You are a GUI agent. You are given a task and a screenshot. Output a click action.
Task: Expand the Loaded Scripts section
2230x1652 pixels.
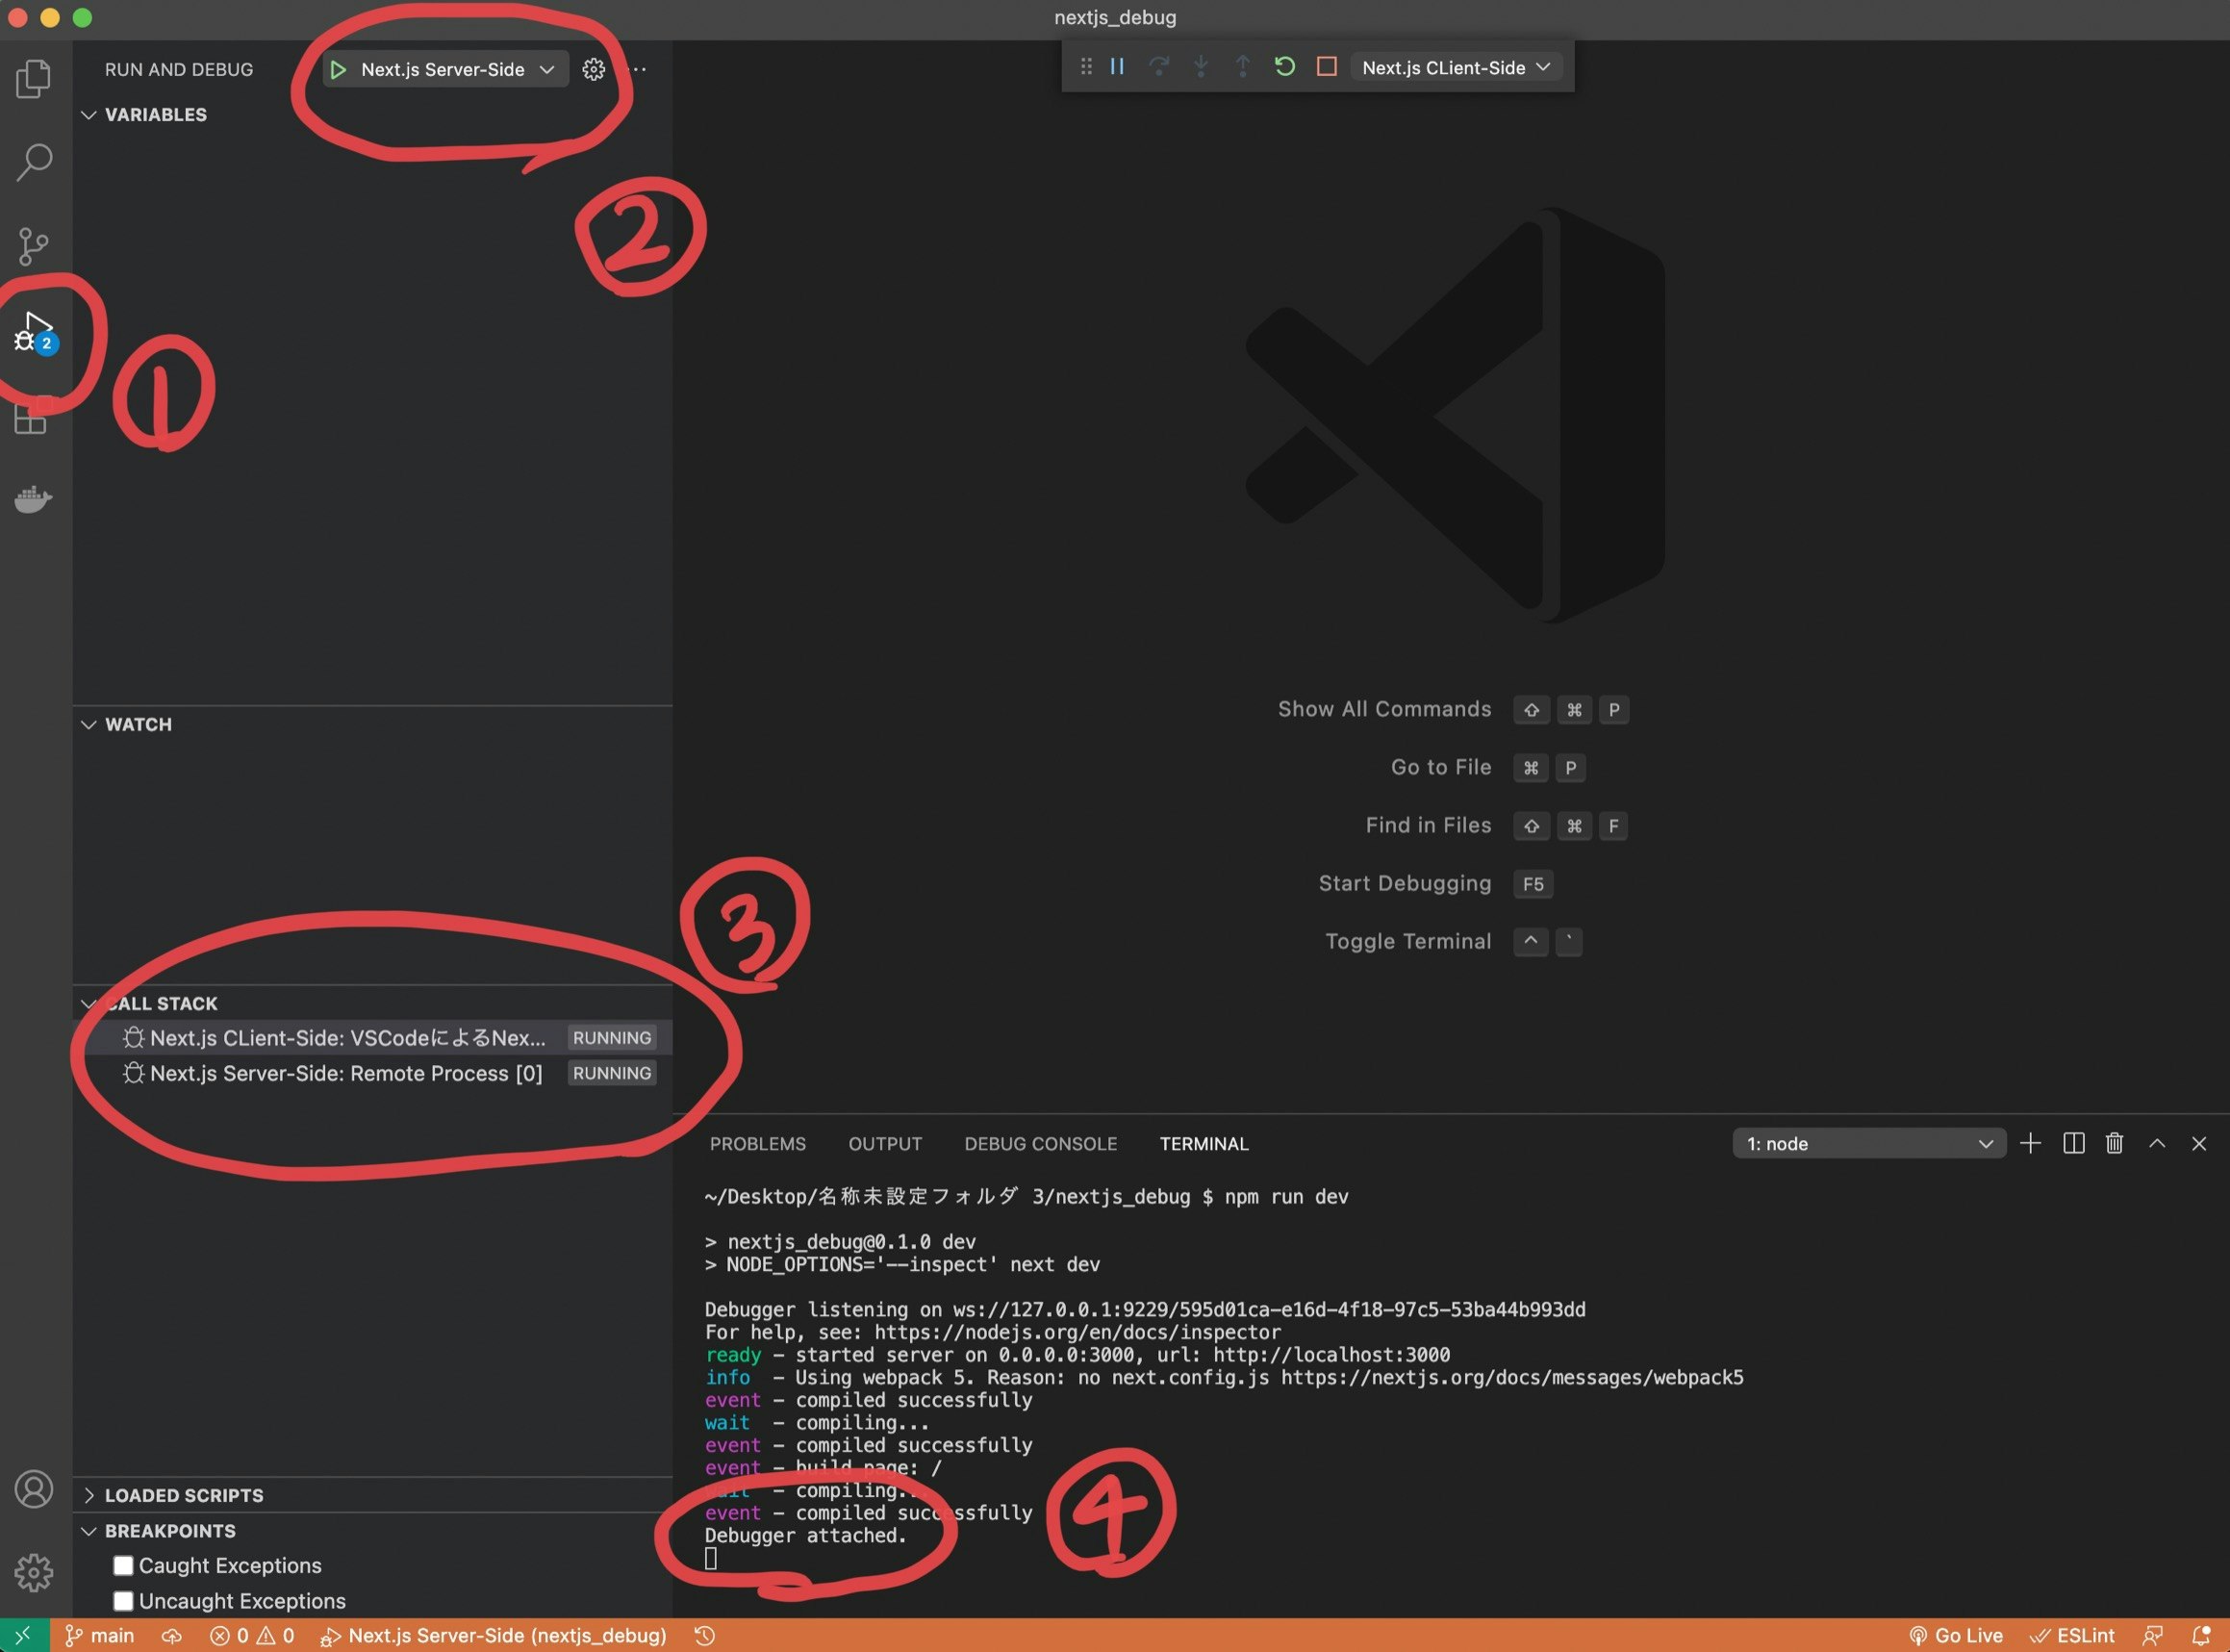[x=184, y=1495]
